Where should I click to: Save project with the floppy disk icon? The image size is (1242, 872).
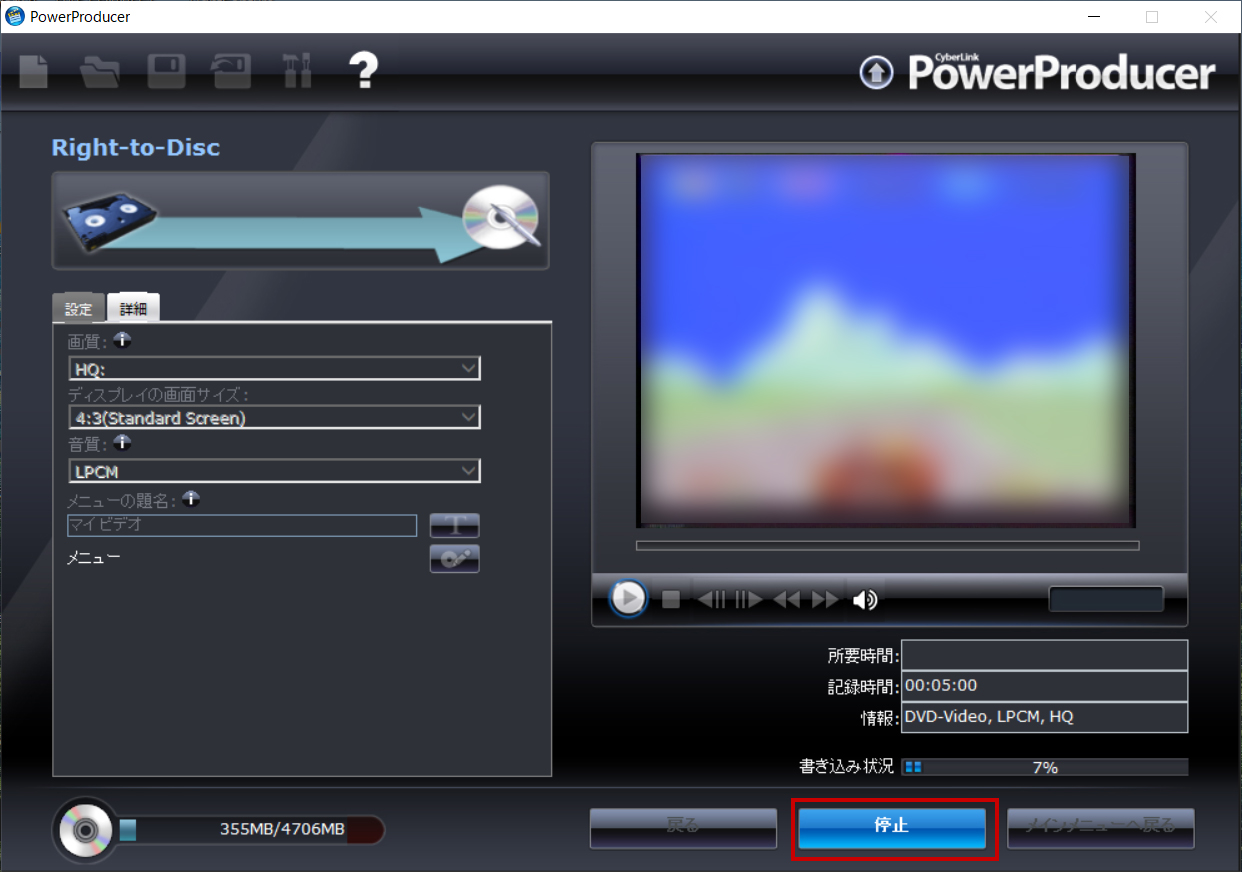coord(166,72)
